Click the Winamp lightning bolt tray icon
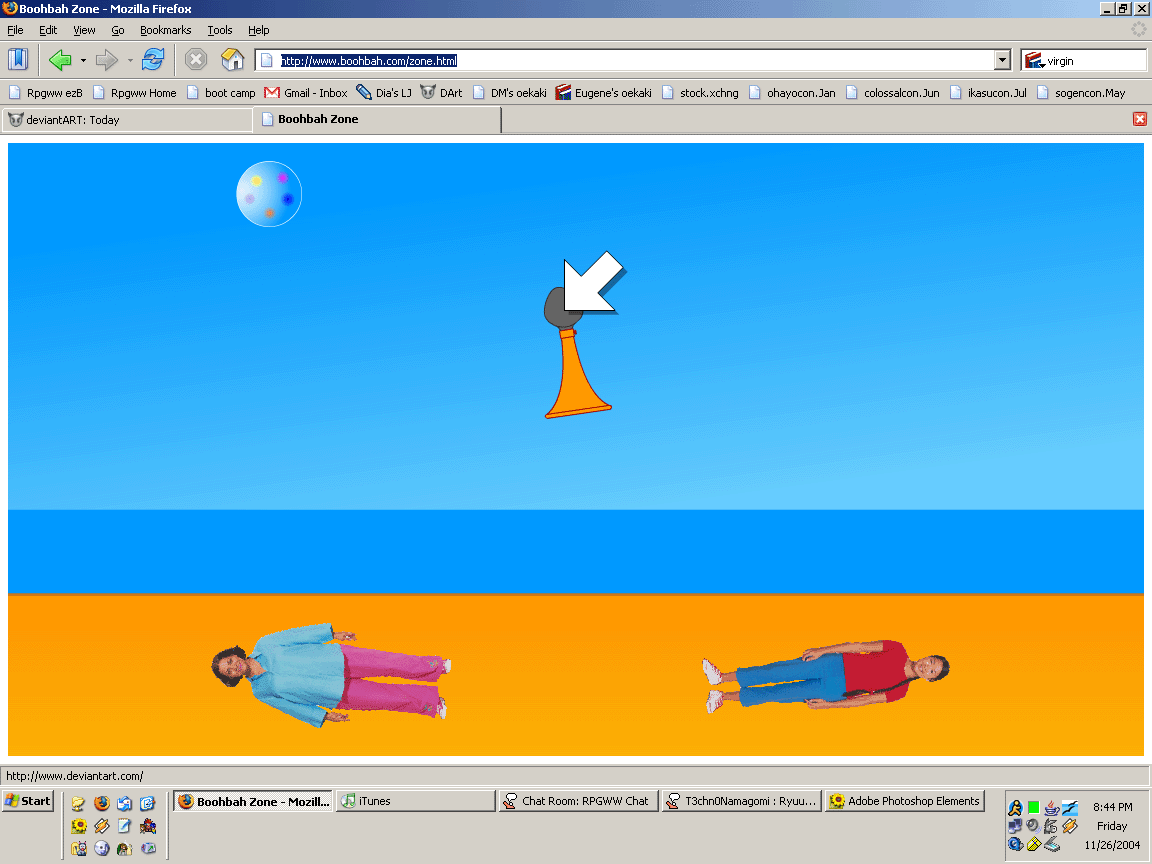The image size is (1152, 864). point(1070,826)
